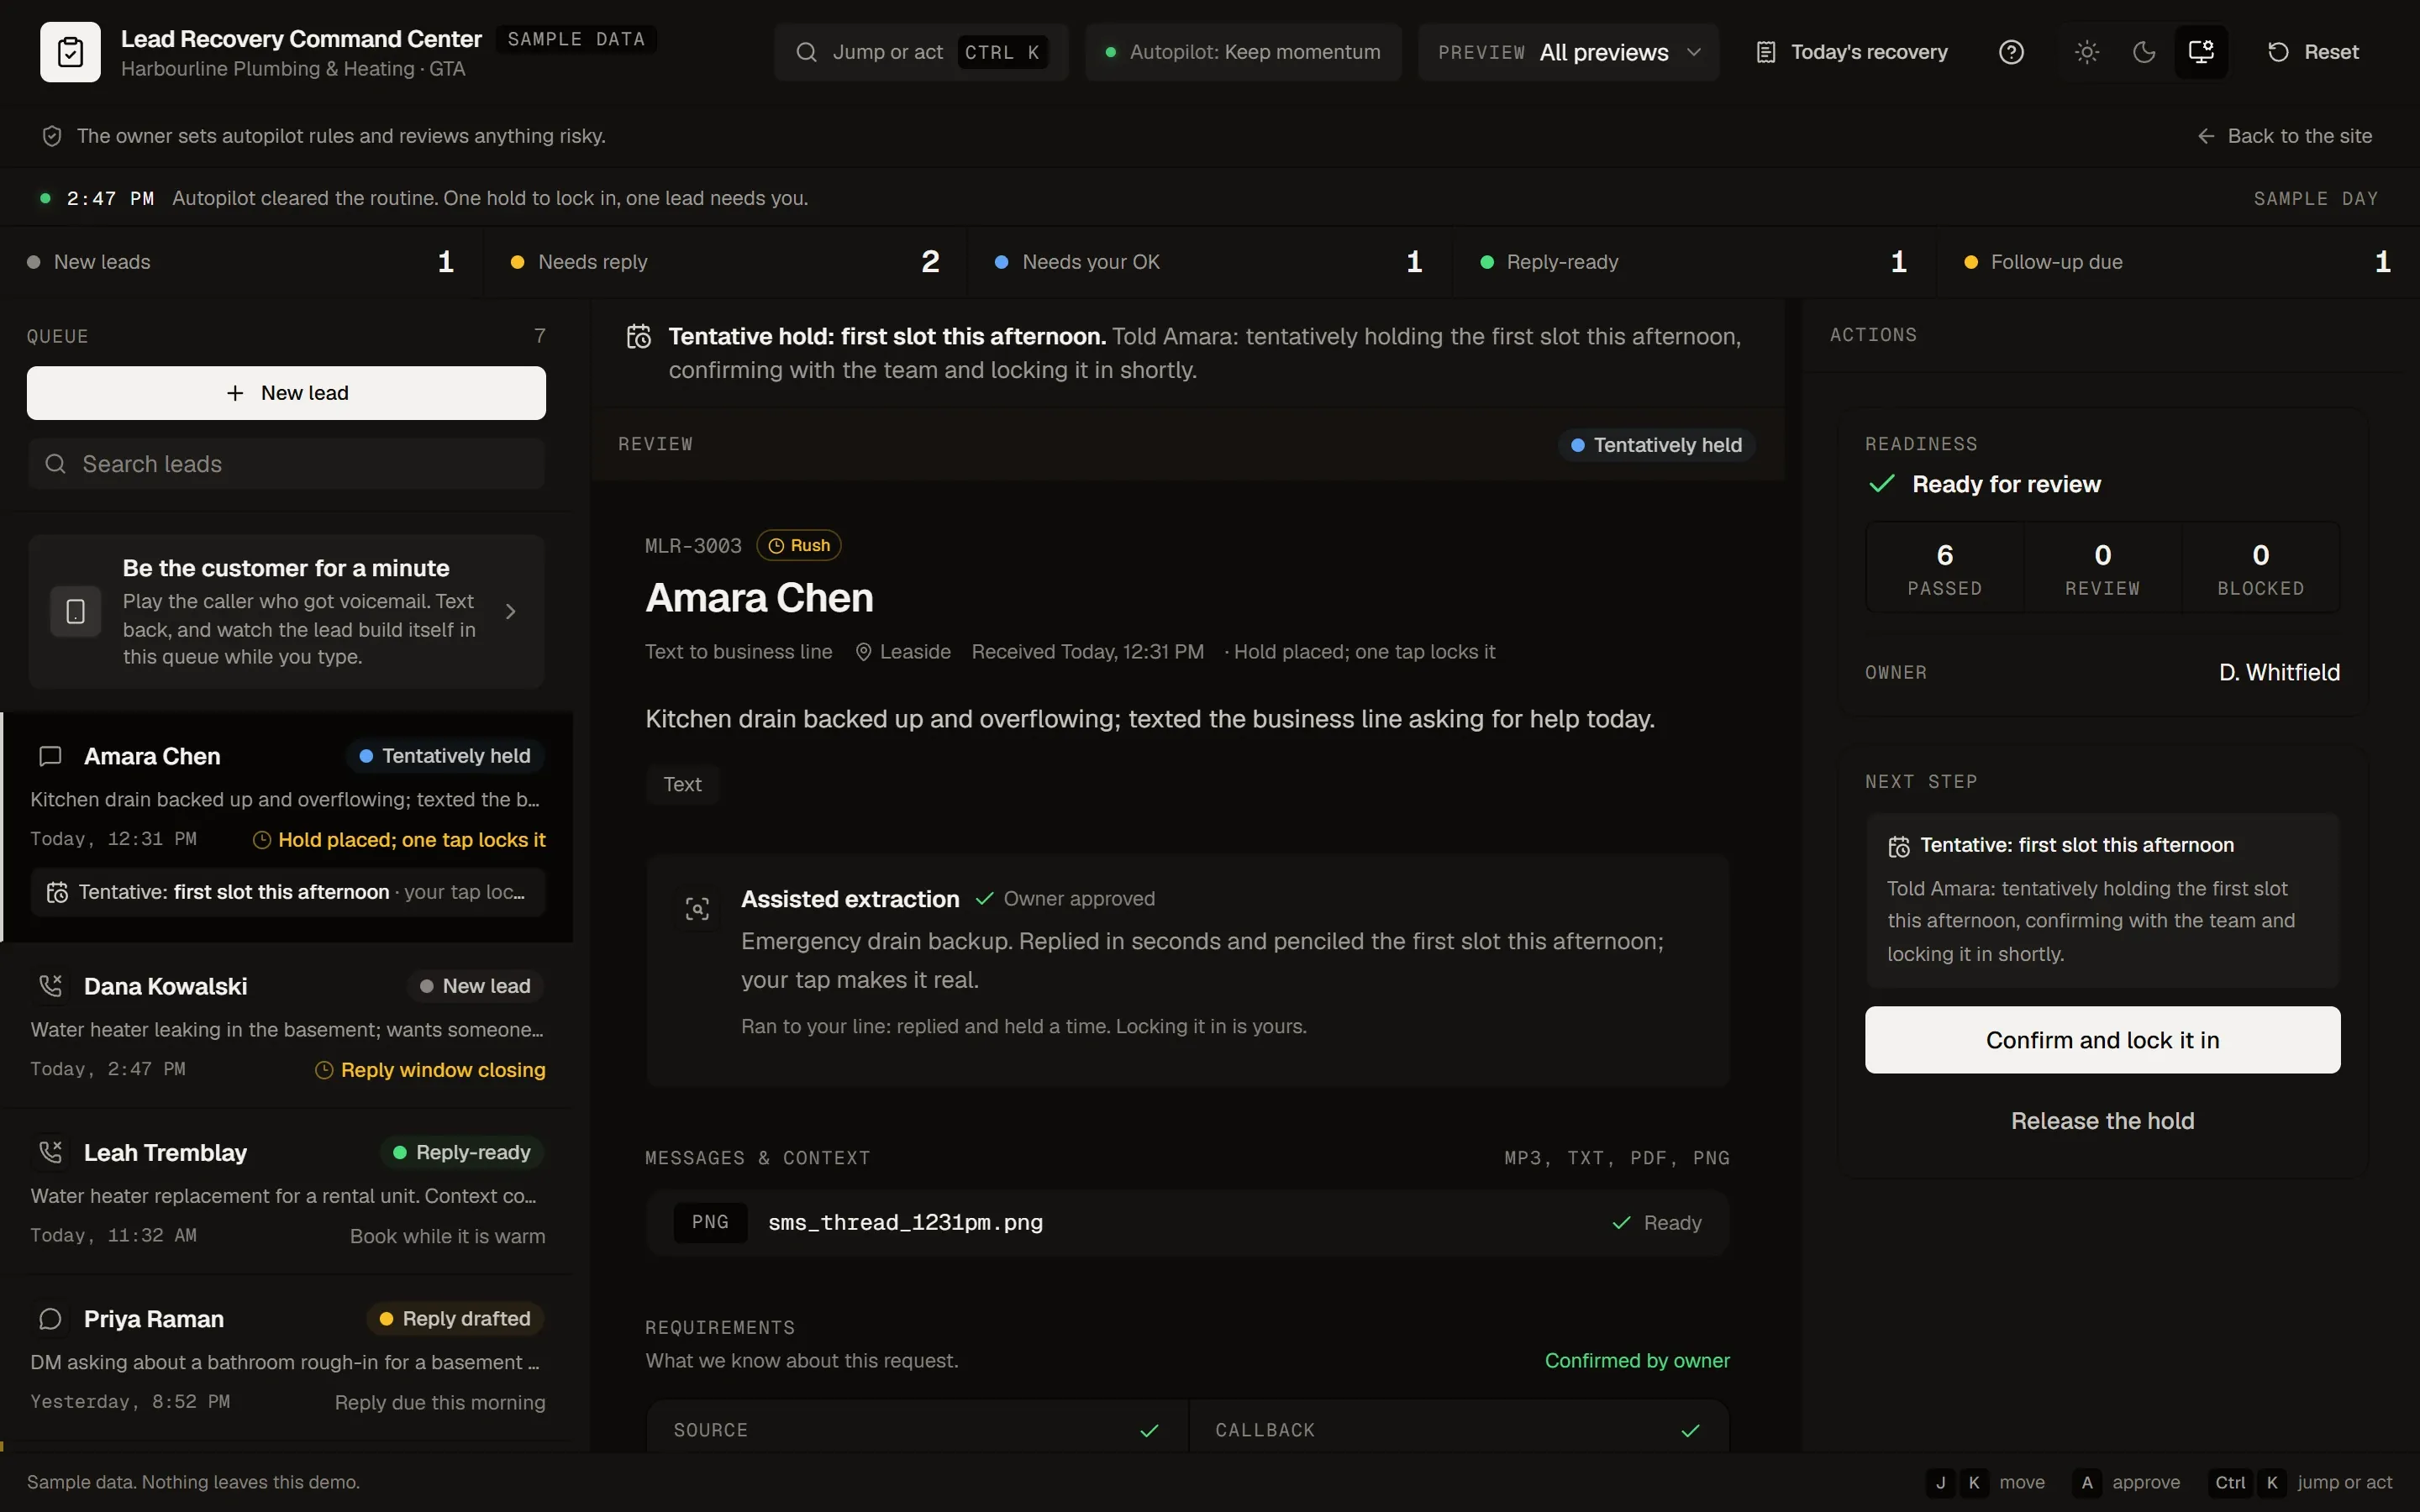The height and width of the screenshot is (1512, 2420).
Task: Click Confirm and lock it in
Action: click(x=2102, y=1040)
